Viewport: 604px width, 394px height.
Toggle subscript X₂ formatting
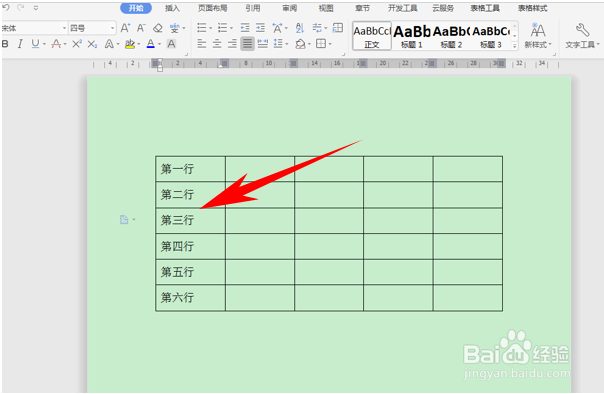coord(92,44)
